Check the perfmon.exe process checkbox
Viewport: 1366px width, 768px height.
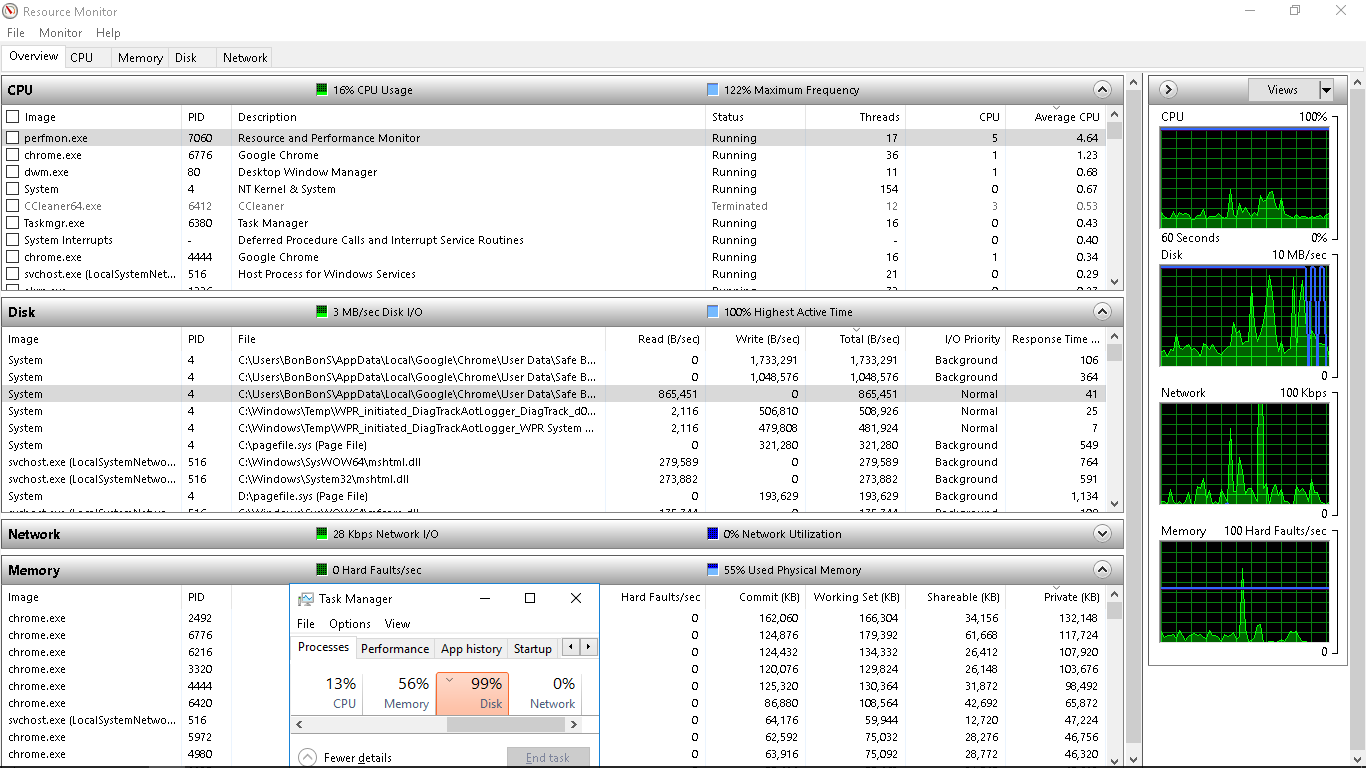13,138
